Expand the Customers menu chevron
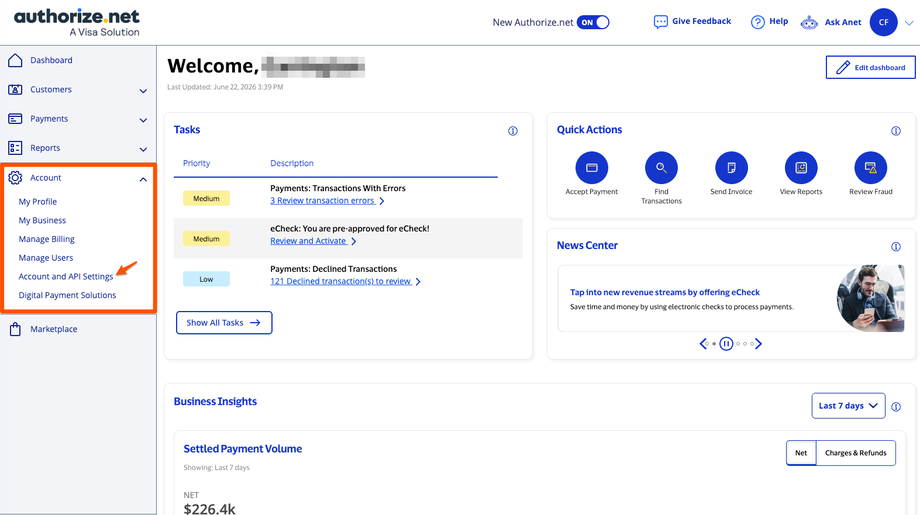This screenshot has width=920, height=515. coord(143,91)
